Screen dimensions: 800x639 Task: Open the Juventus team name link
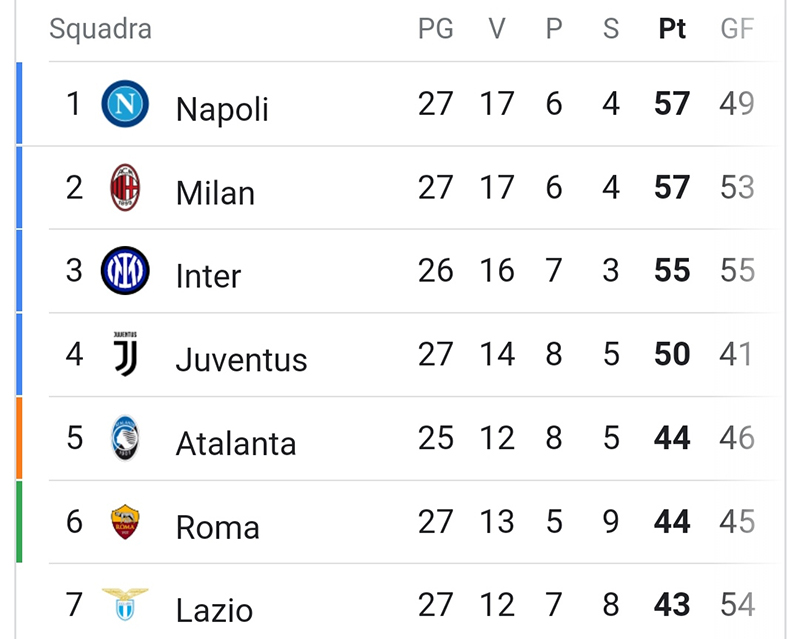(x=241, y=359)
